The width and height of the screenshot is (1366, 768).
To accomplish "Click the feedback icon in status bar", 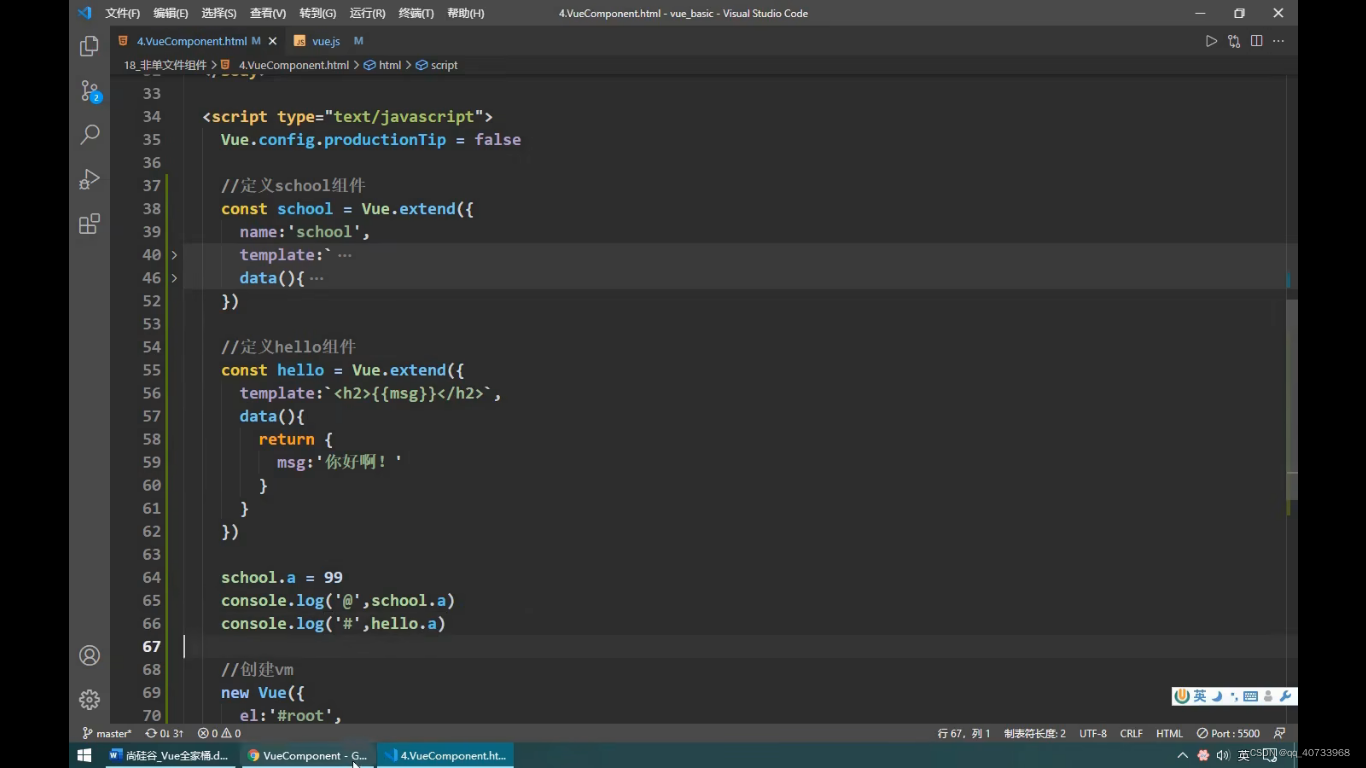I will [1279, 733].
